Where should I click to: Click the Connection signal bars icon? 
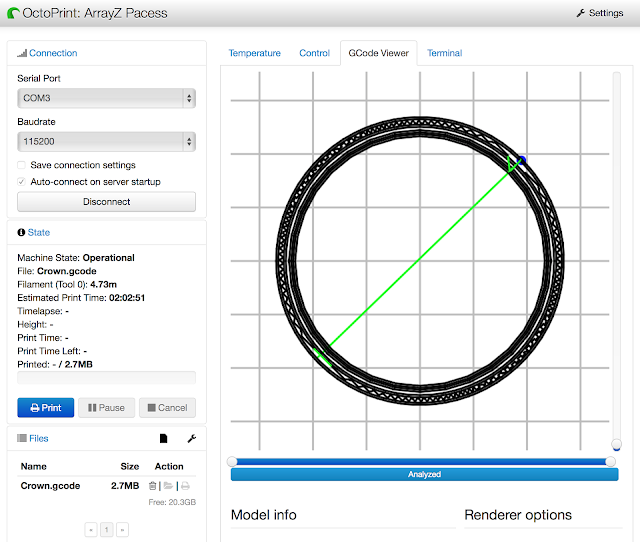click(x=22, y=53)
